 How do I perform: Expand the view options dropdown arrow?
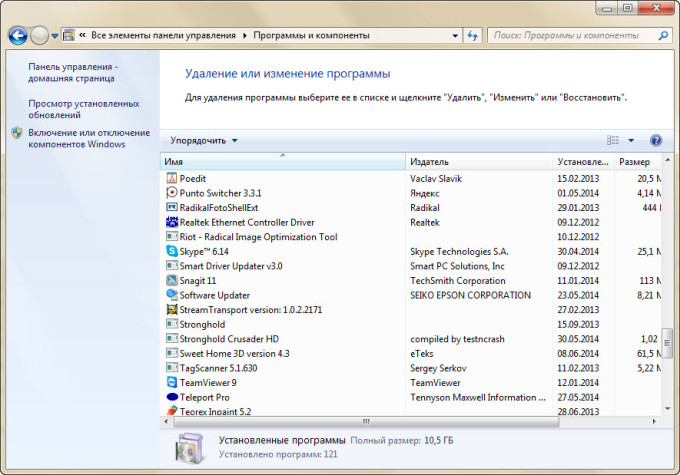point(631,141)
